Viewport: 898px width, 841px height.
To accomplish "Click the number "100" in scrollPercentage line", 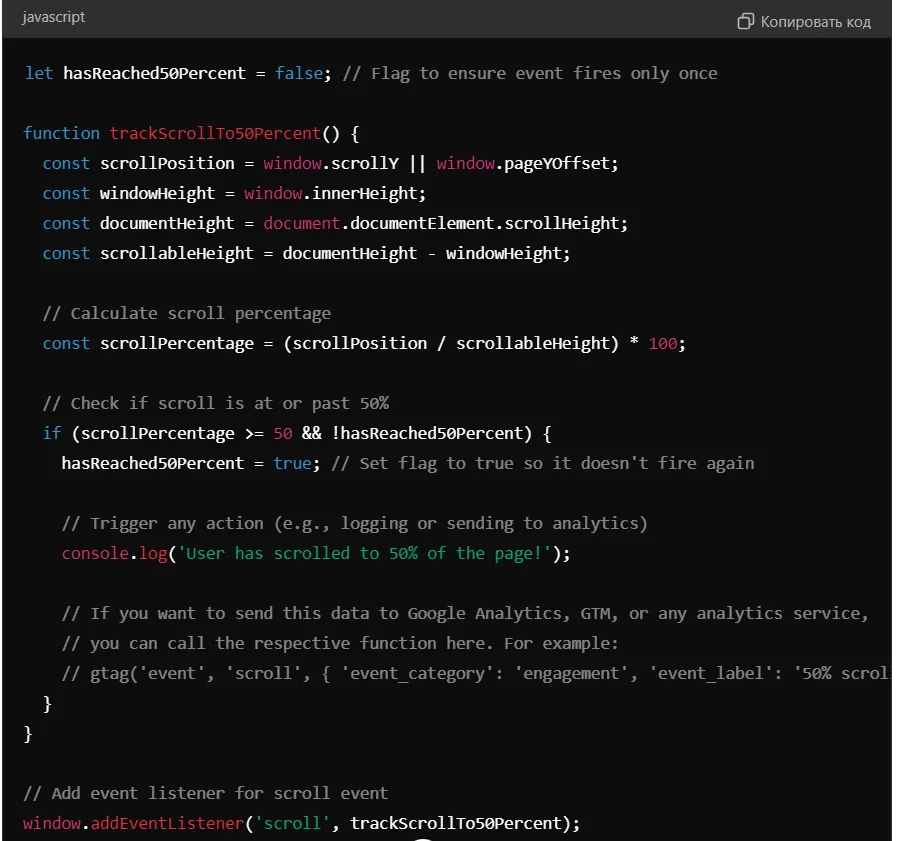I will pyautogui.click(x=662, y=344).
